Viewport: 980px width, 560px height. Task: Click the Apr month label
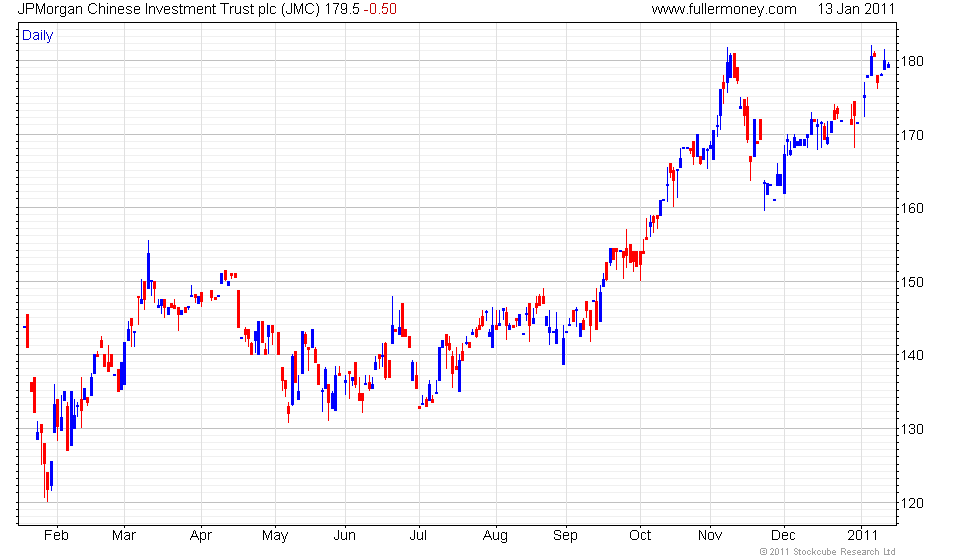tap(201, 536)
